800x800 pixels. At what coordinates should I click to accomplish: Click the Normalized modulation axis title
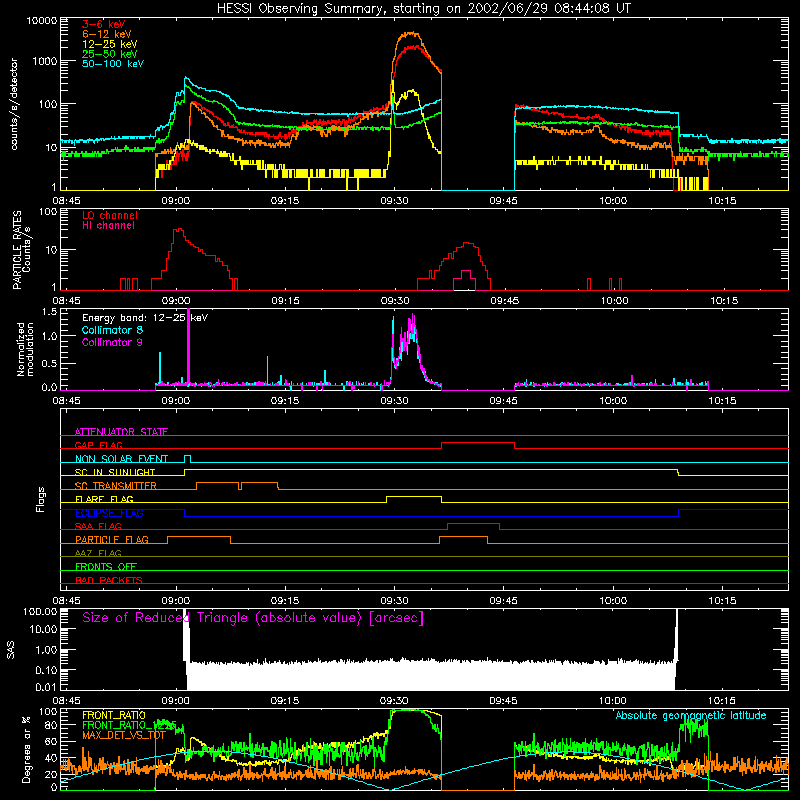tap(24, 349)
